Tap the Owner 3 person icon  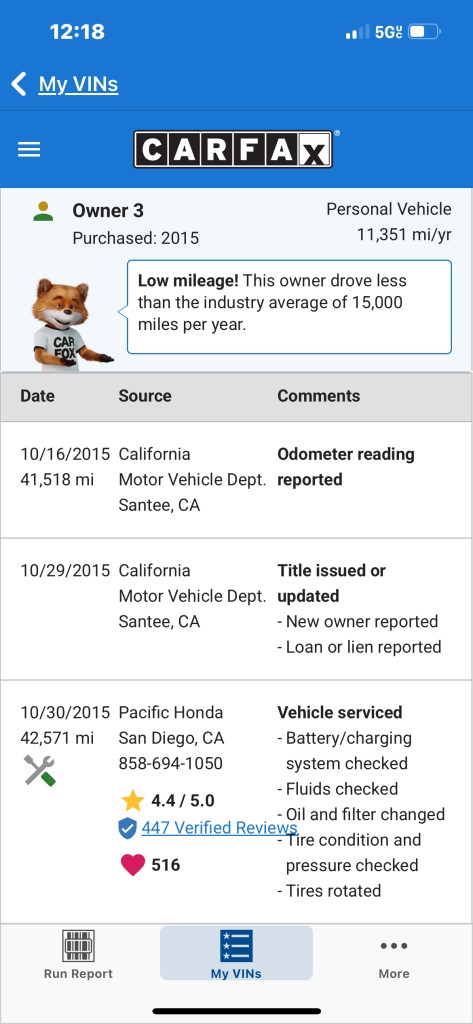(x=43, y=211)
